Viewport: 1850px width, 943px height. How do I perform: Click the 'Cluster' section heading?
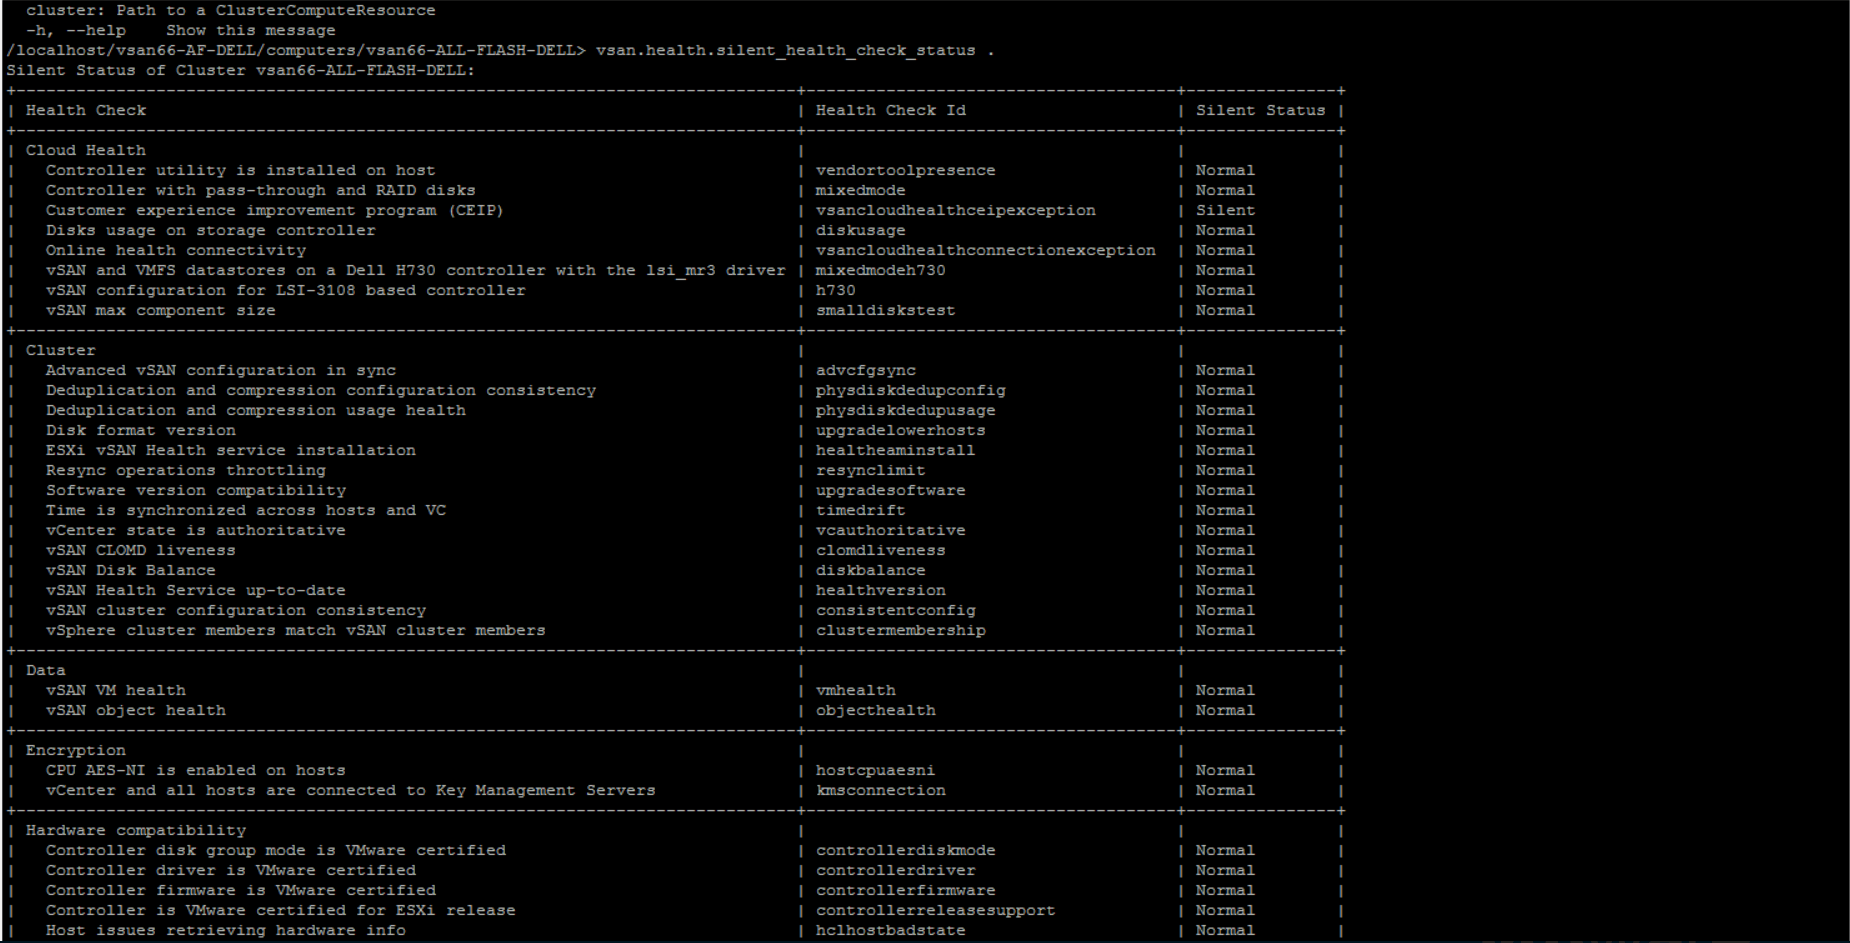click(x=61, y=350)
